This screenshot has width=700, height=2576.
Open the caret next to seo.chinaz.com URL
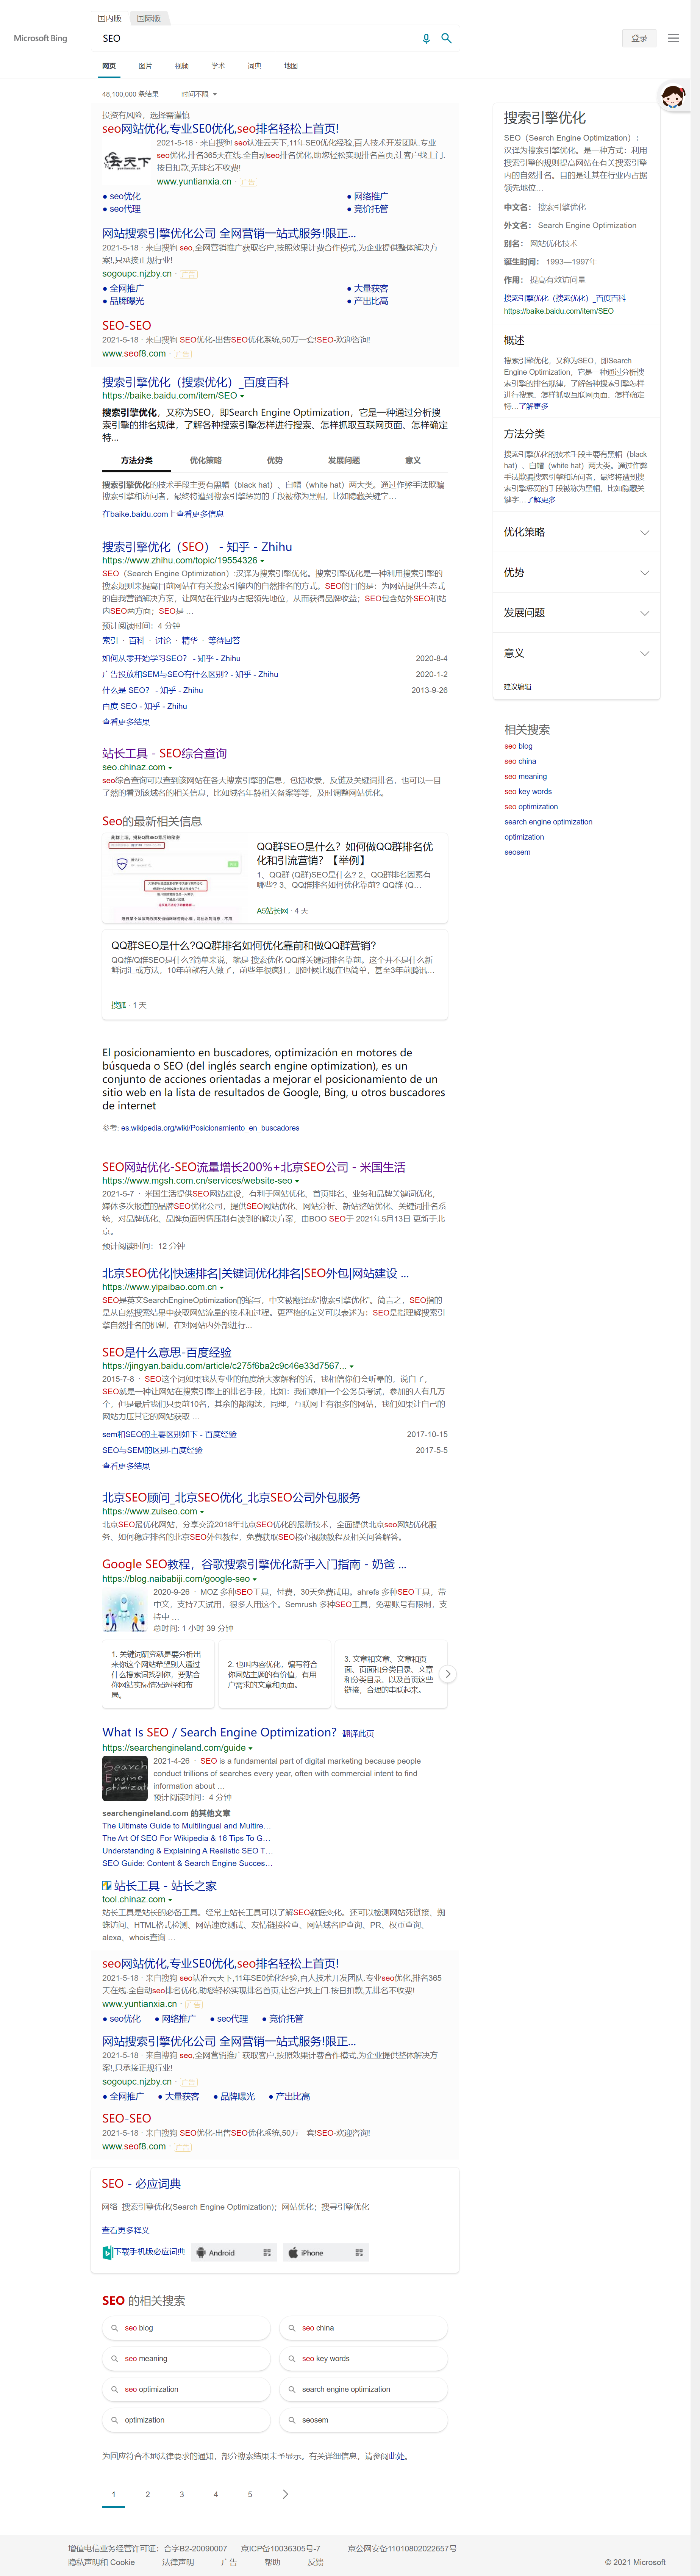[170, 768]
